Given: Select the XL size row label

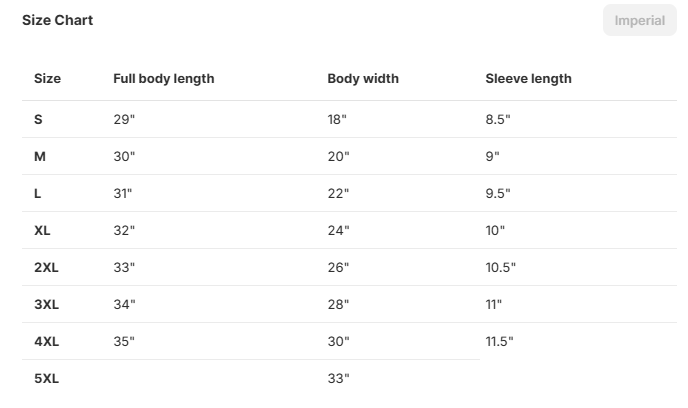Looking at the screenshot, I should pos(42,230).
